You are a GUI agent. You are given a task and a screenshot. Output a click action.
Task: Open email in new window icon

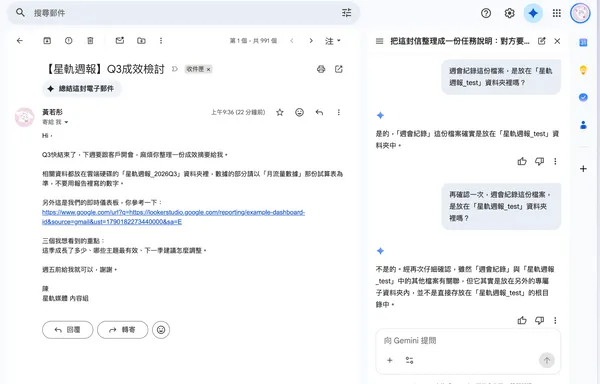339,69
